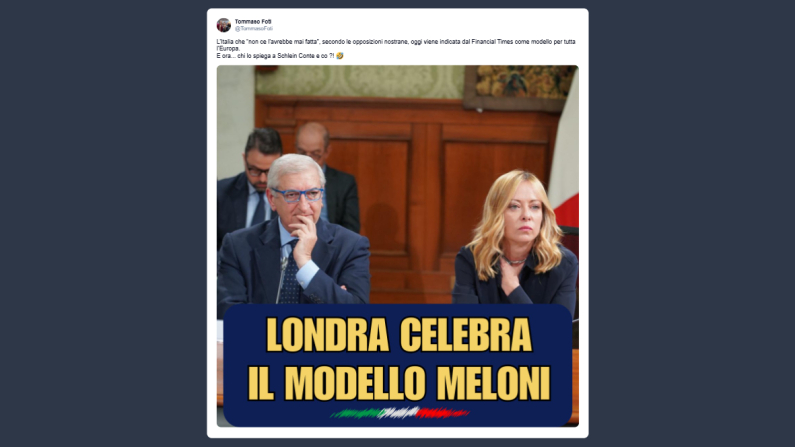Click the blonde woman's face in photo
This screenshot has width=795, height=447.
522,214
